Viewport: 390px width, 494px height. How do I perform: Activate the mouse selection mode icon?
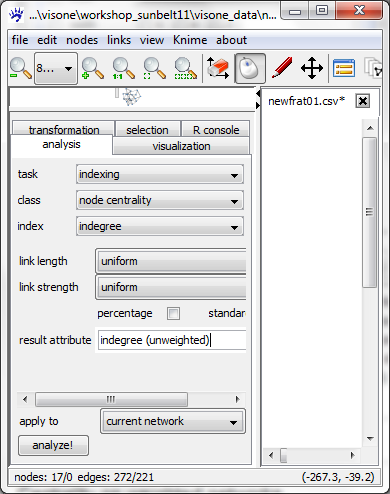pos(250,68)
